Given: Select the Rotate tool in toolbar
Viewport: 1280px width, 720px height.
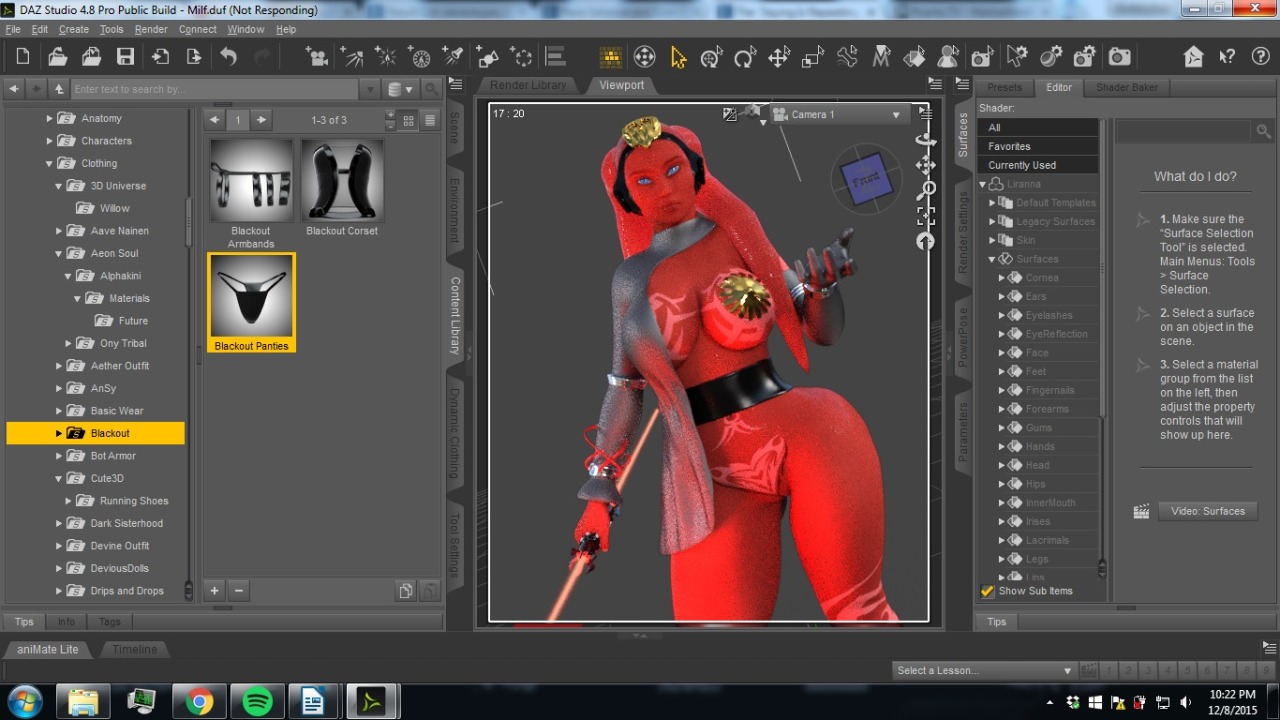Looking at the screenshot, I should [x=745, y=57].
